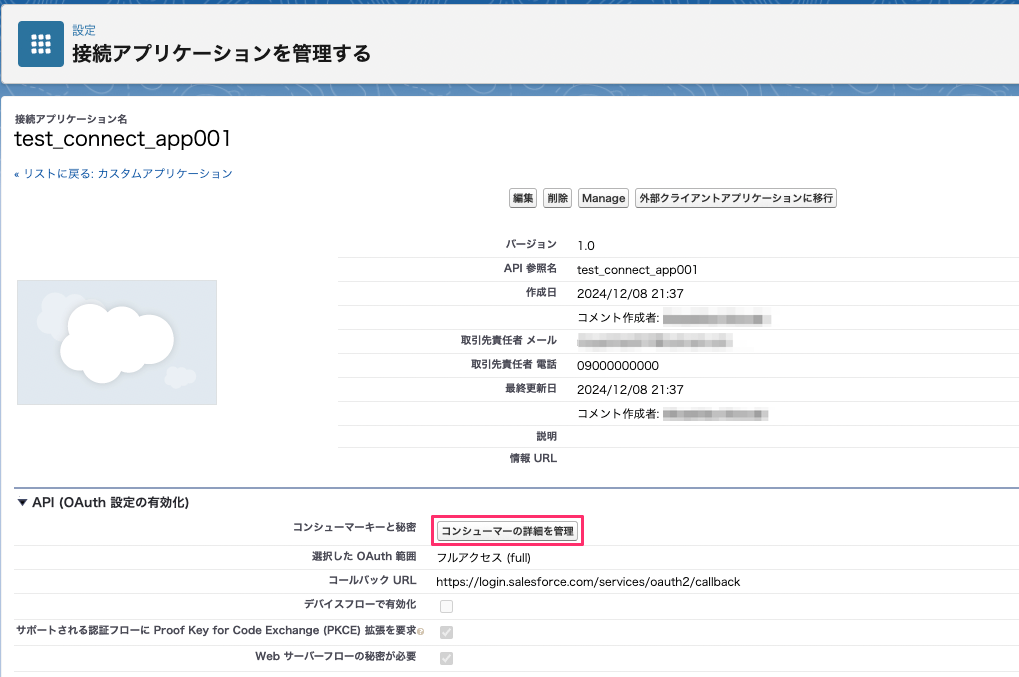This screenshot has width=1019, height=677.
Task: Click the 削除 button
Action: pos(558,198)
